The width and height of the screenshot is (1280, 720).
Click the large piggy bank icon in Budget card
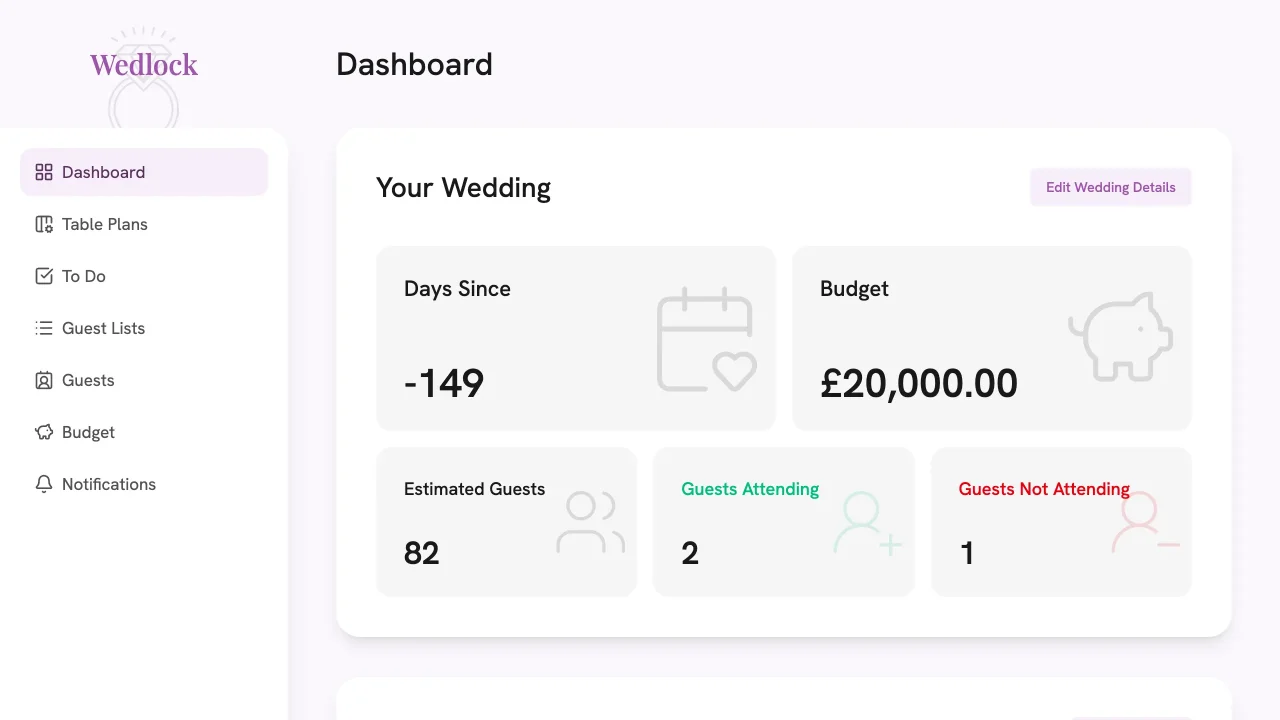click(x=1120, y=336)
